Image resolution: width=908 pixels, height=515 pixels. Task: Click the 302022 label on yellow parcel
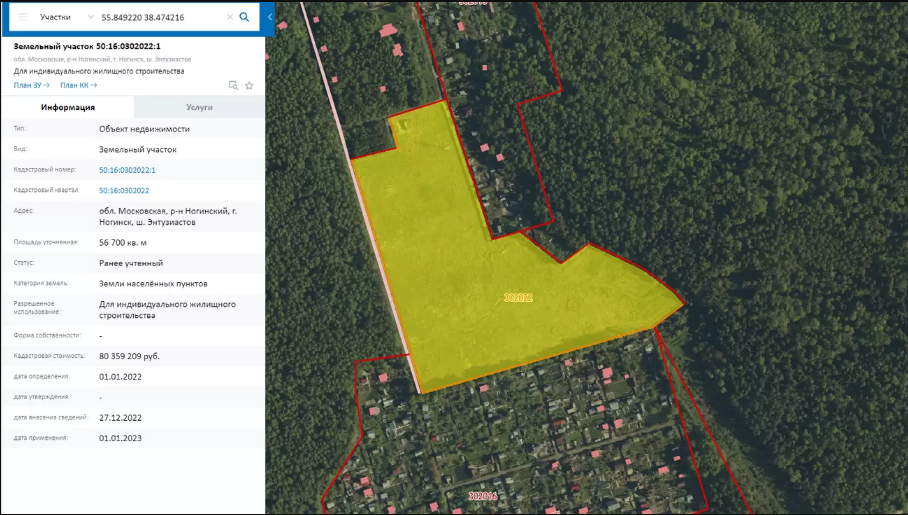(x=518, y=298)
